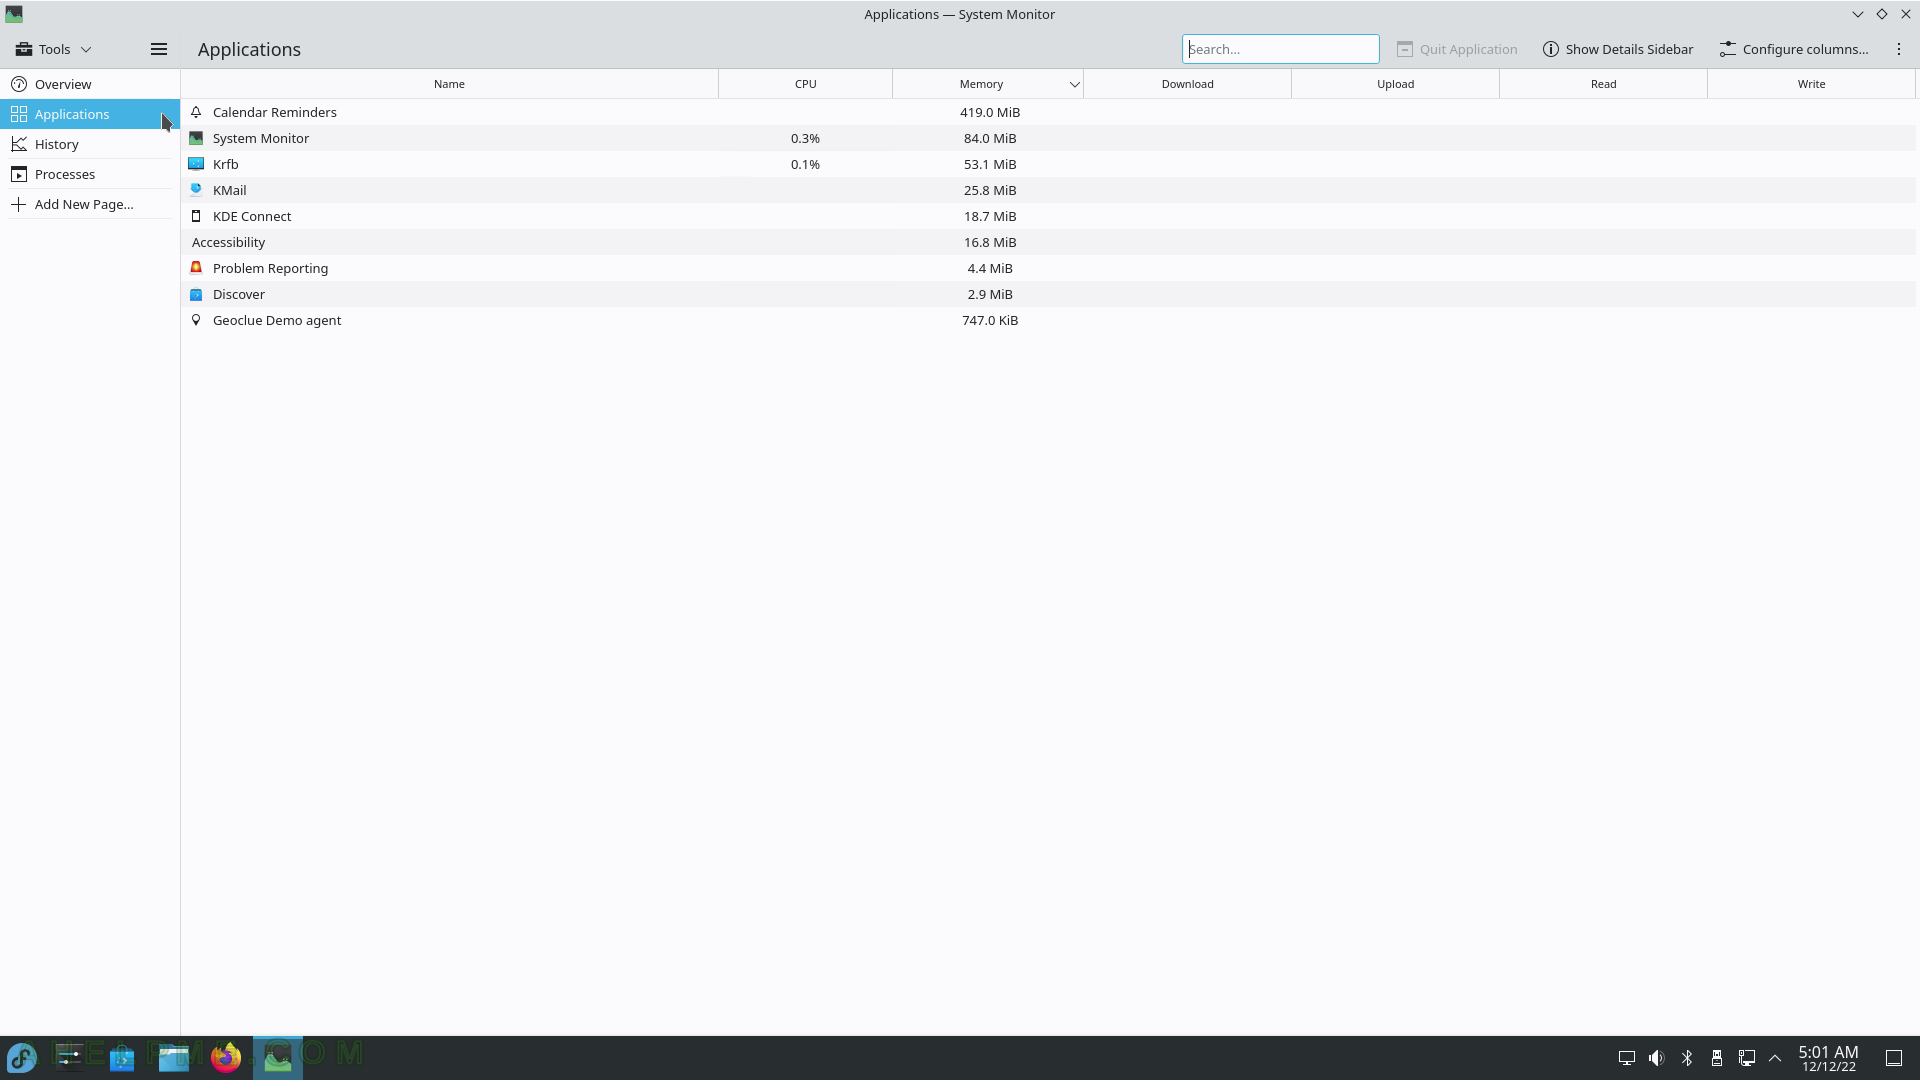Select System Monitor 0.3% CPU value
Screen dimensions: 1920x1080
pos(805,138)
